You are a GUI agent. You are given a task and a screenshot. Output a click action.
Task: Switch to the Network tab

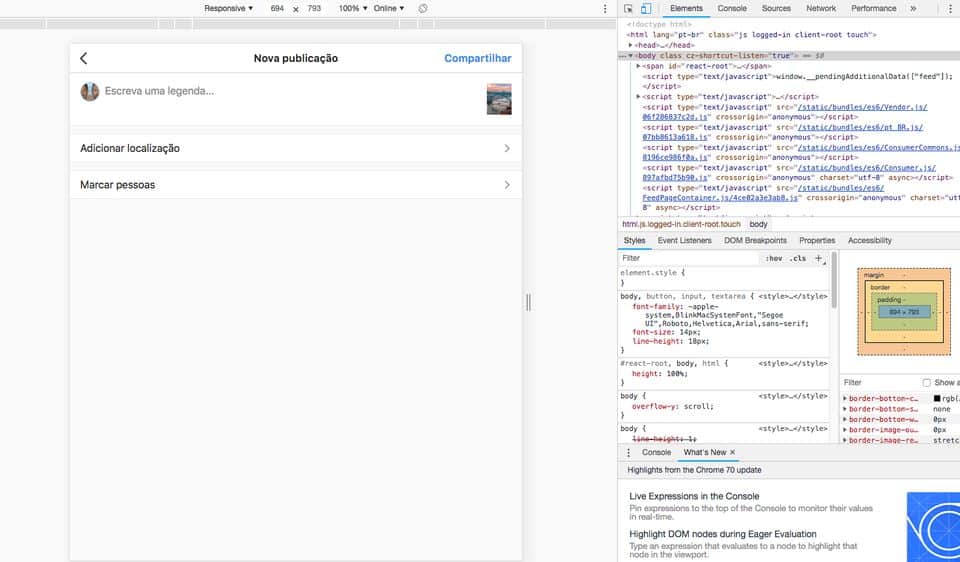[x=821, y=9]
